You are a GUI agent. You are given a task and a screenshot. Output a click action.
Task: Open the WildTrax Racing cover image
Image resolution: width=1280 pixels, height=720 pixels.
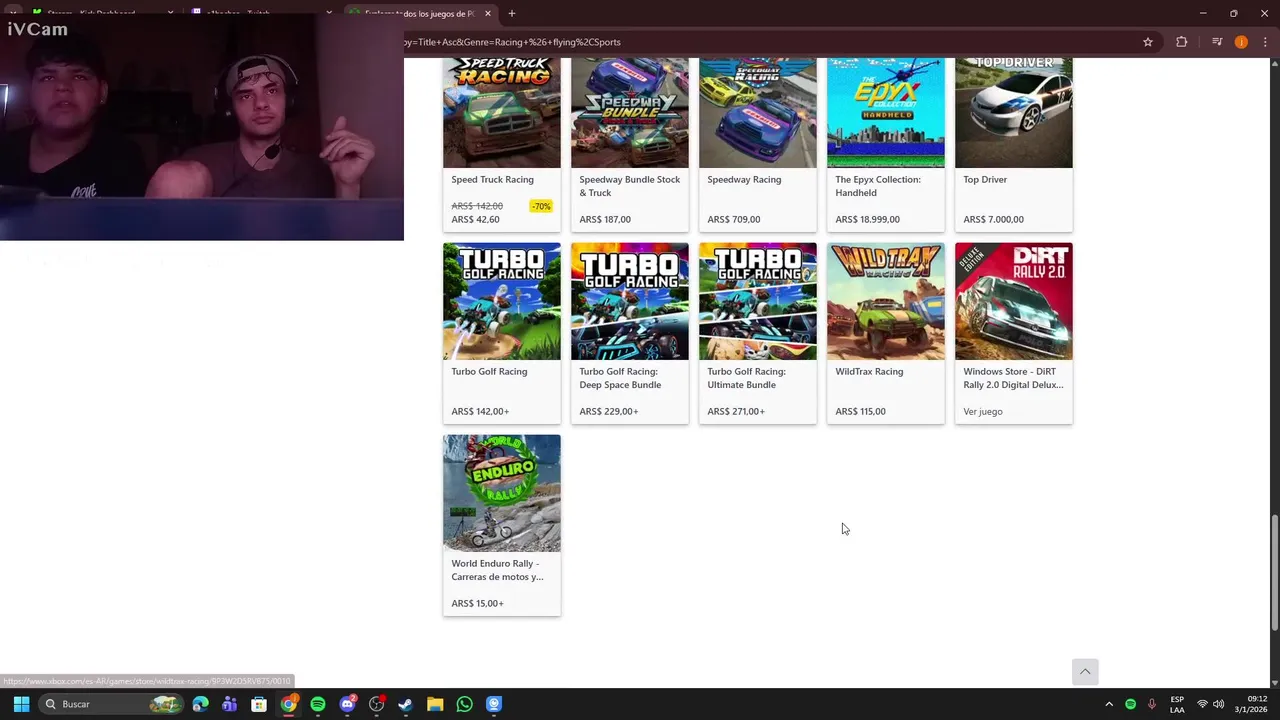(x=886, y=301)
